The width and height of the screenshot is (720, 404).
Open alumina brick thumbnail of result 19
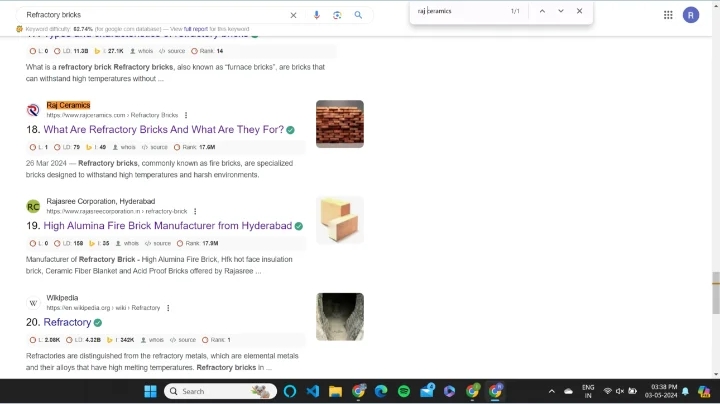pyautogui.click(x=340, y=220)
